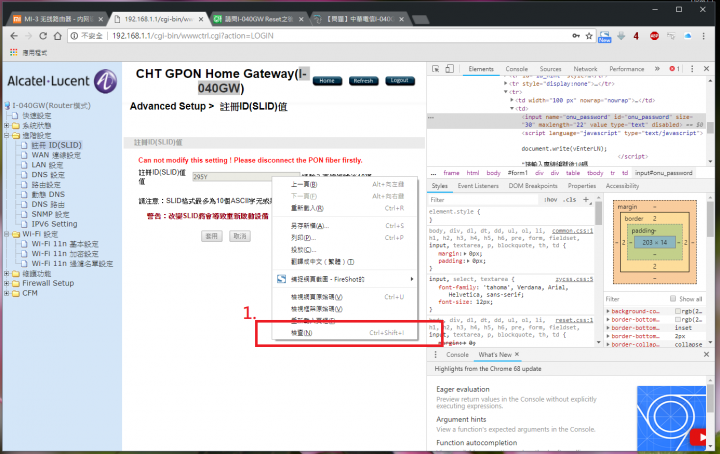Image resolution: width=720 pixels, height=454 pixels.
Task: Switch to the DevTools Sources tab
Action: (550, 69)
